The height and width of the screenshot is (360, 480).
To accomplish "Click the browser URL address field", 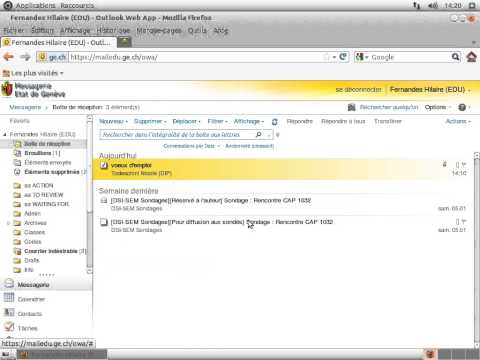I will 195,57.
